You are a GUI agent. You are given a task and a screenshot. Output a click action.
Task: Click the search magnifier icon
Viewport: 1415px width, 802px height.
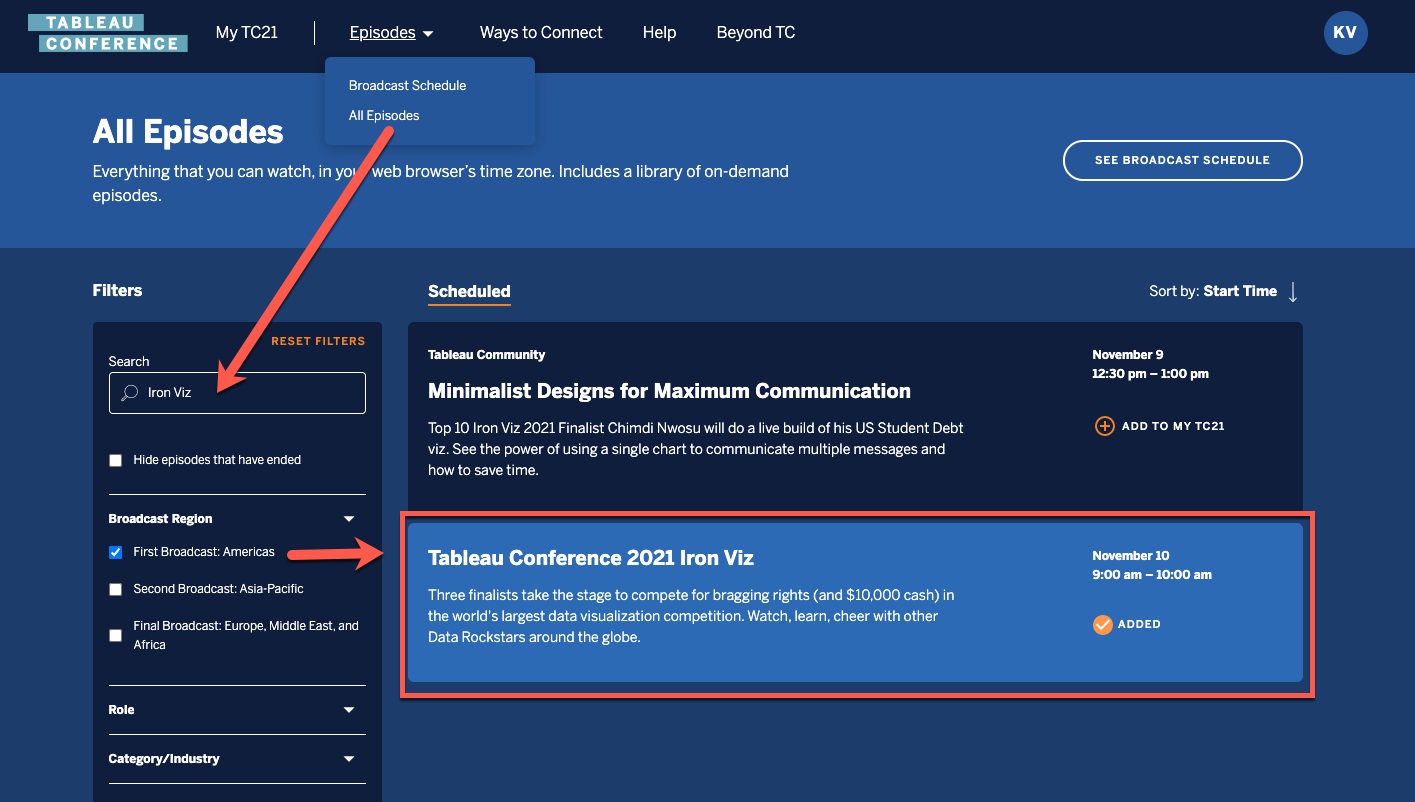(129, 393)
